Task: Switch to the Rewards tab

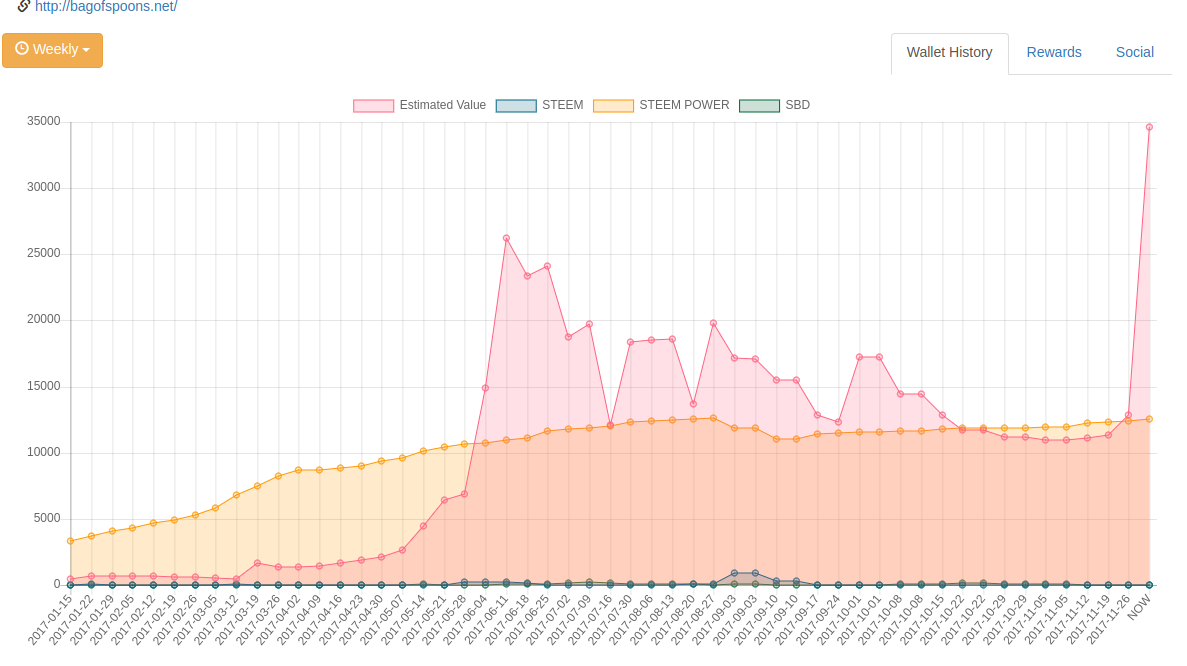Action: (x=1054, y=53)
